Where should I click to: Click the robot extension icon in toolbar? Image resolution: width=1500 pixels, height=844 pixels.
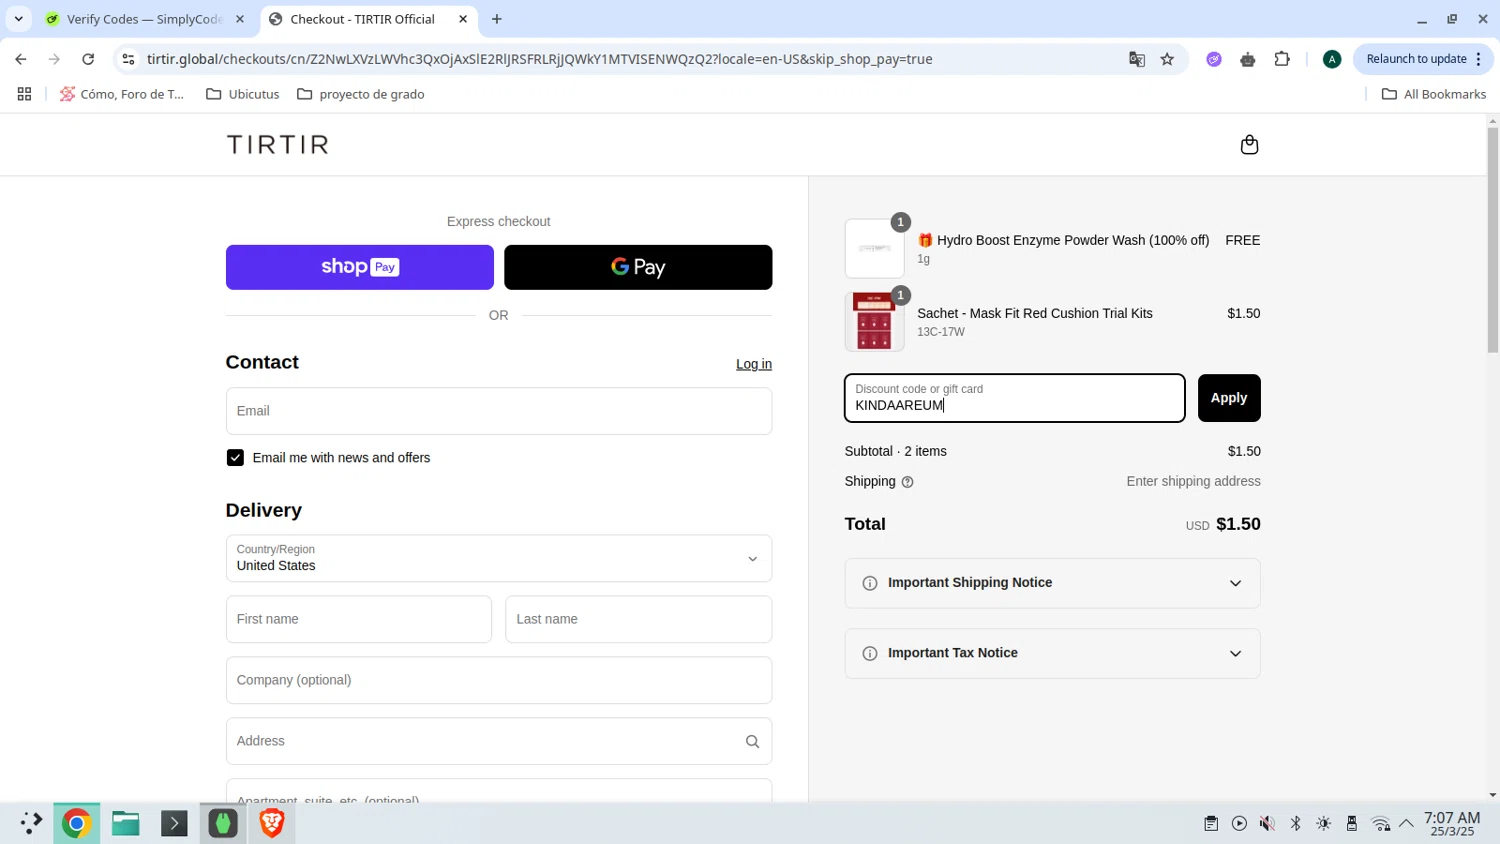1248,59
